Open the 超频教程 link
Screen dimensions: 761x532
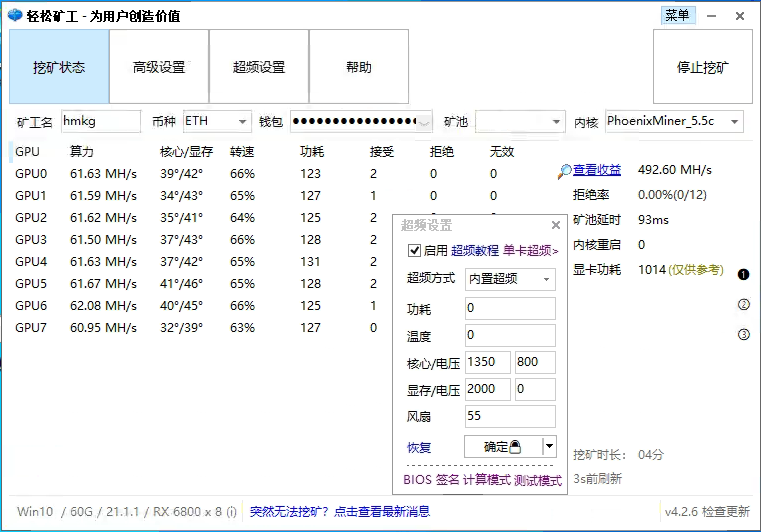(x=474, y=251)
